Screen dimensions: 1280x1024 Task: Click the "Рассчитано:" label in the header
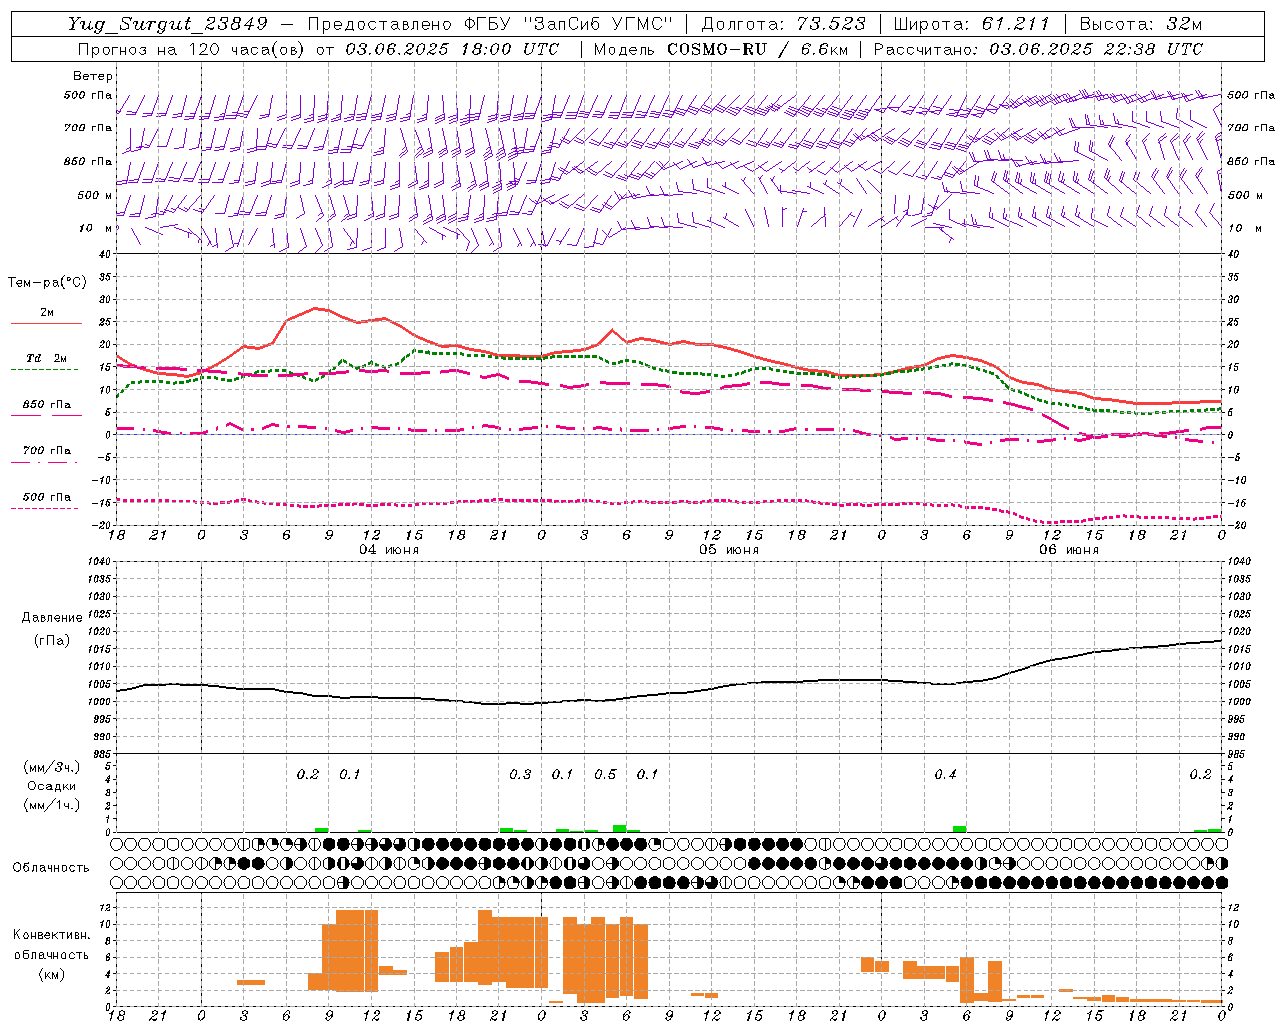coord(927,49)
